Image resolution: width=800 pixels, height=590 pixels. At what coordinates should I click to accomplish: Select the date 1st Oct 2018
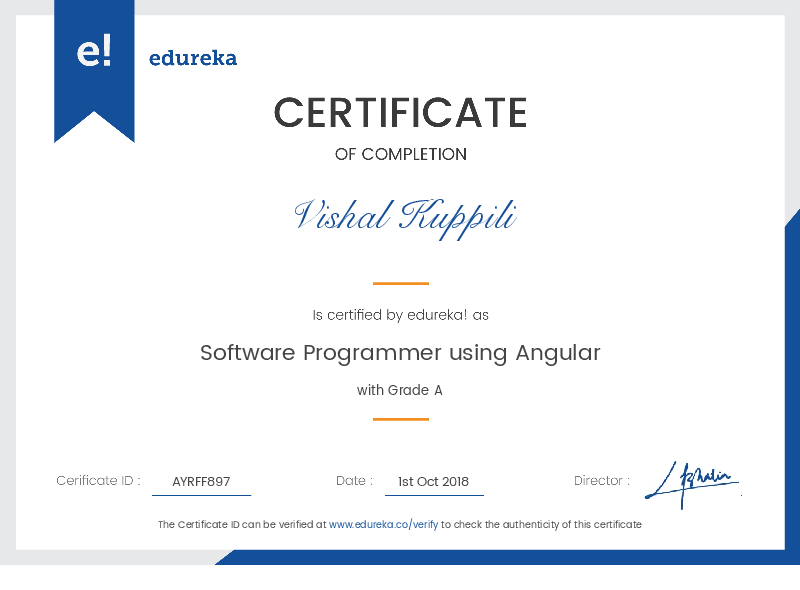click(433, 482)
